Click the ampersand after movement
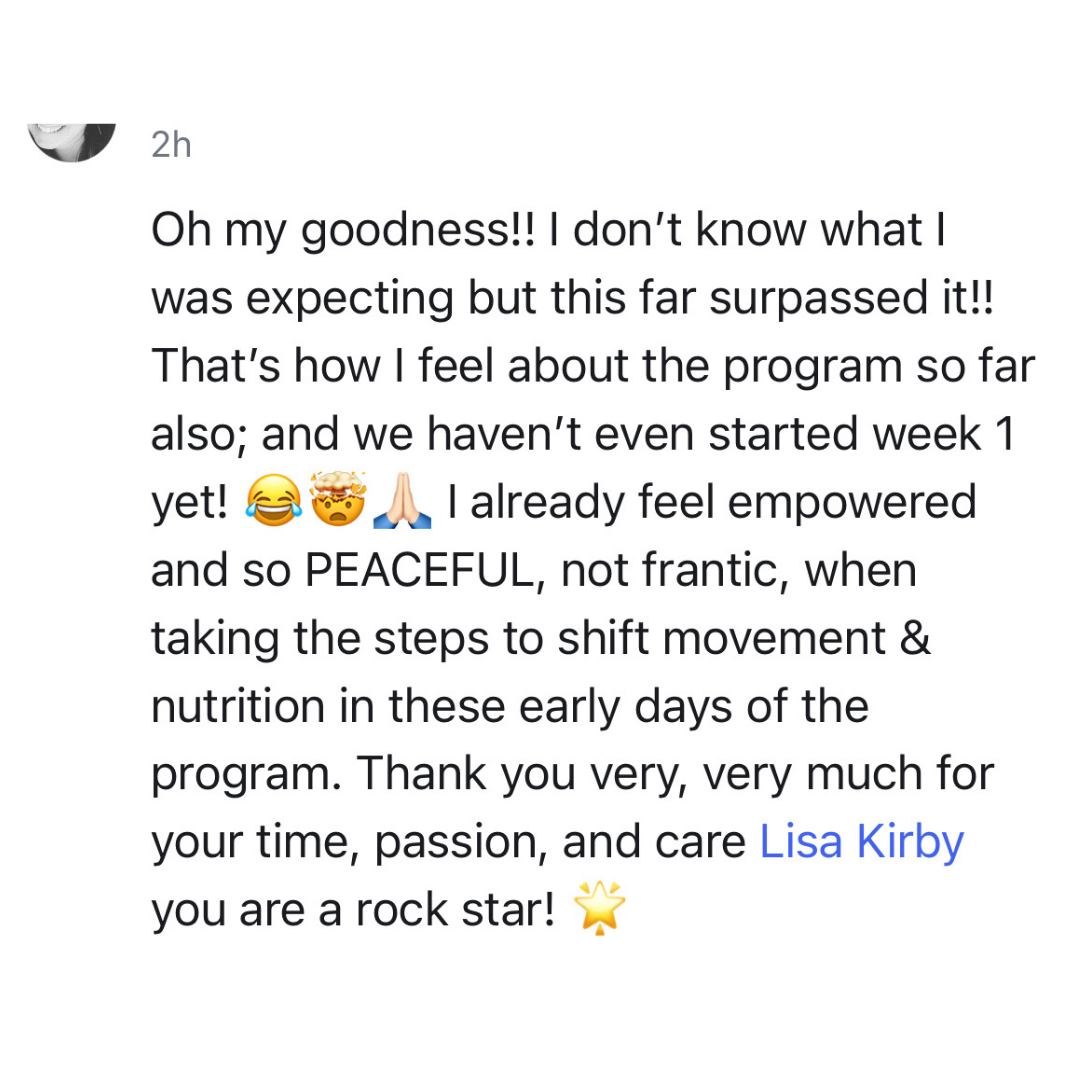 915,638
